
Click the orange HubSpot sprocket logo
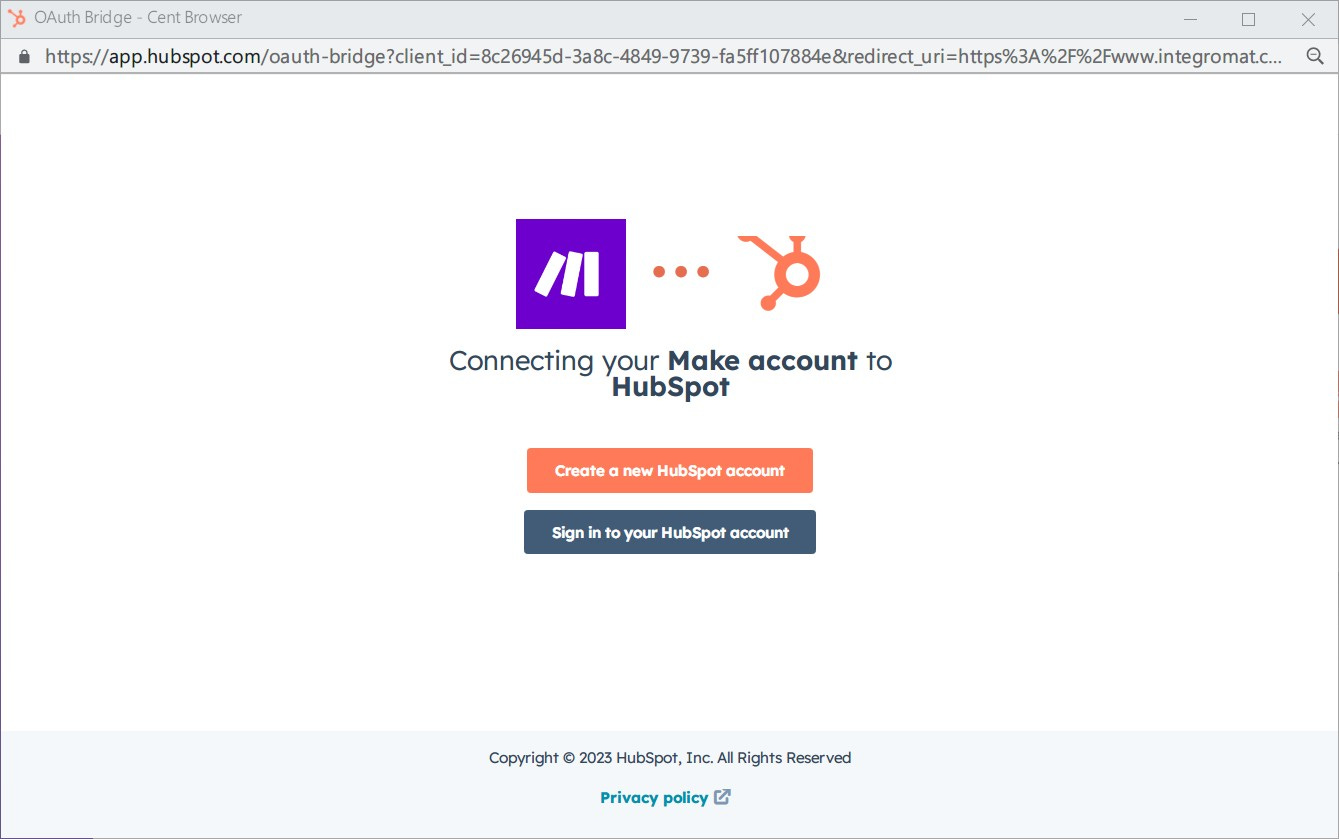(780, 272)
